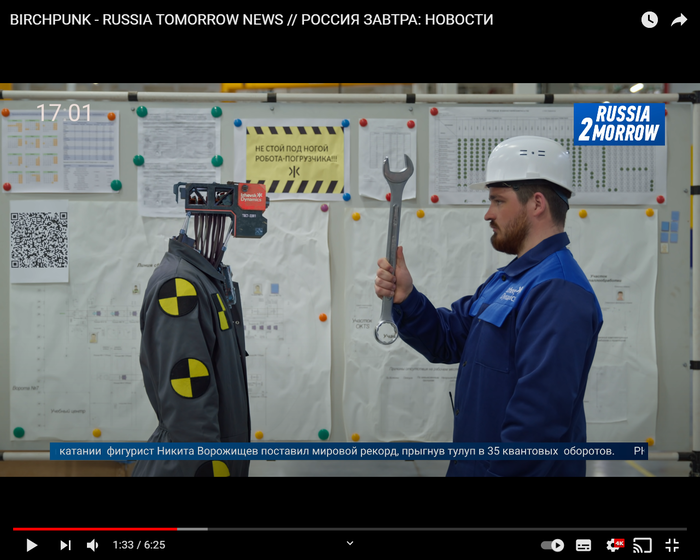This screenshot has width=700, height=560.
Task: Skip to the next video
Action: tap(65, 545)
